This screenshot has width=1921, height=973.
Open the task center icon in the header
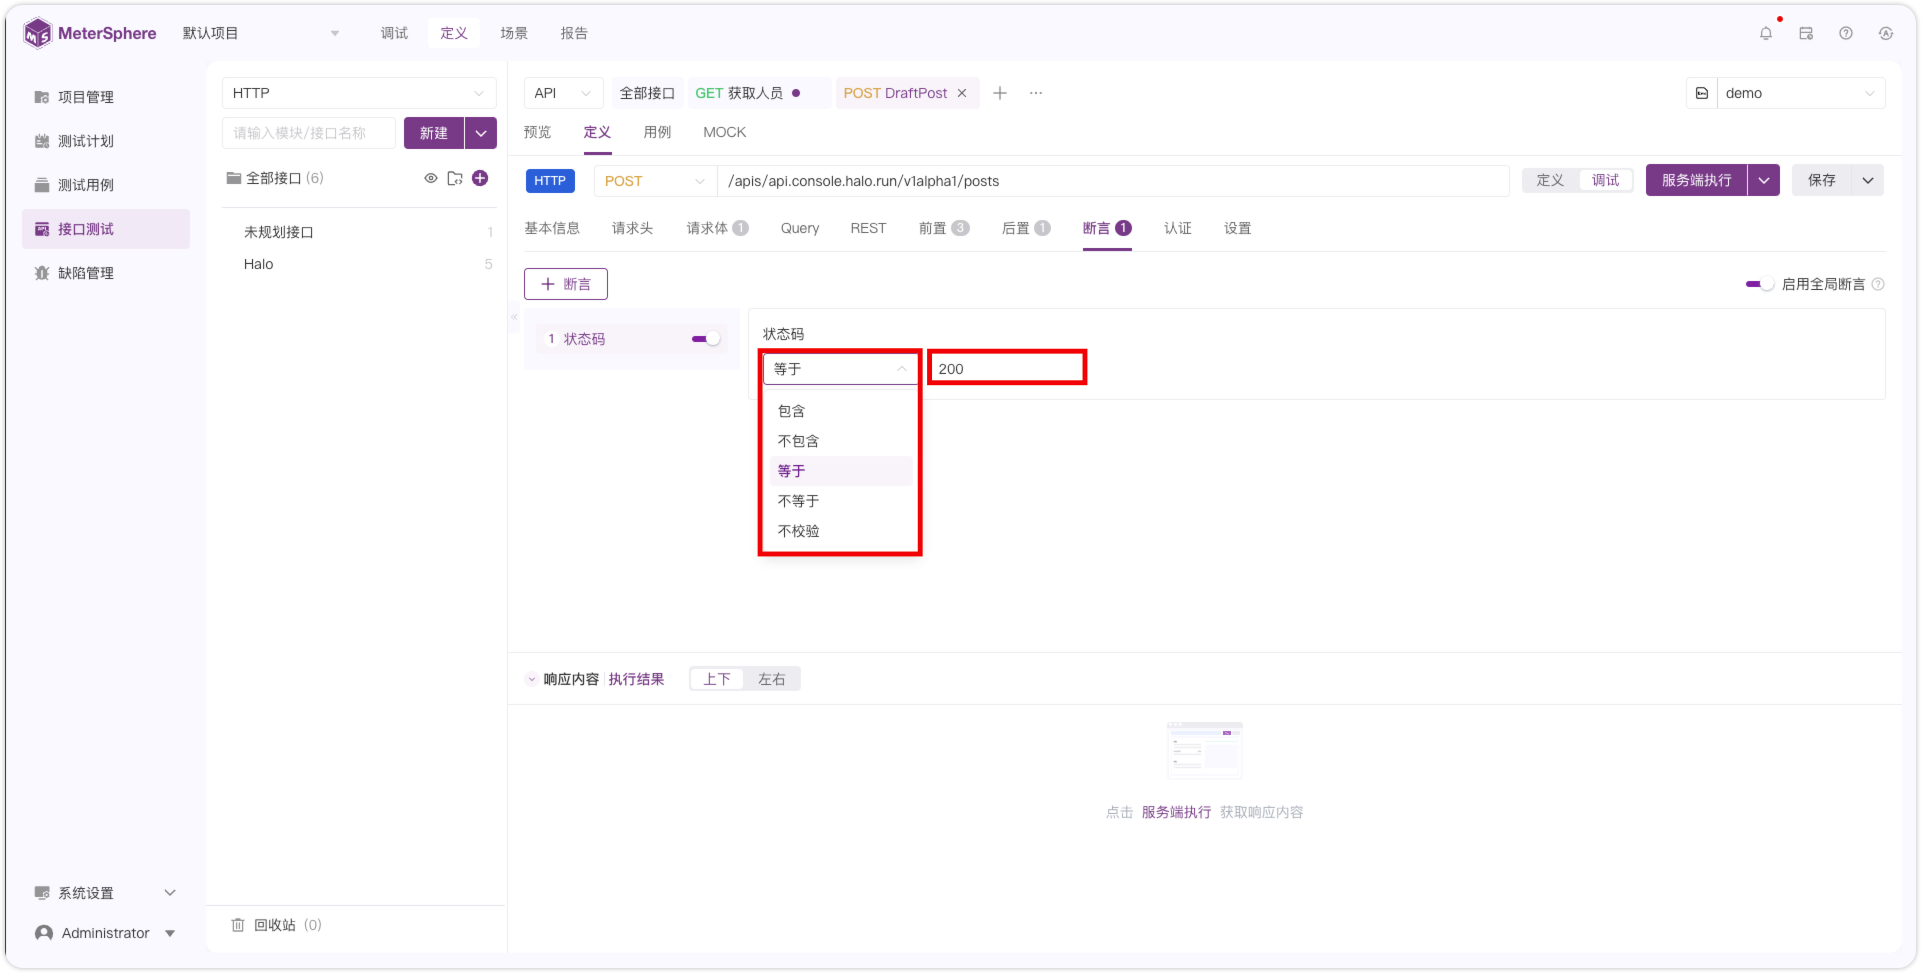point(1806,33)
